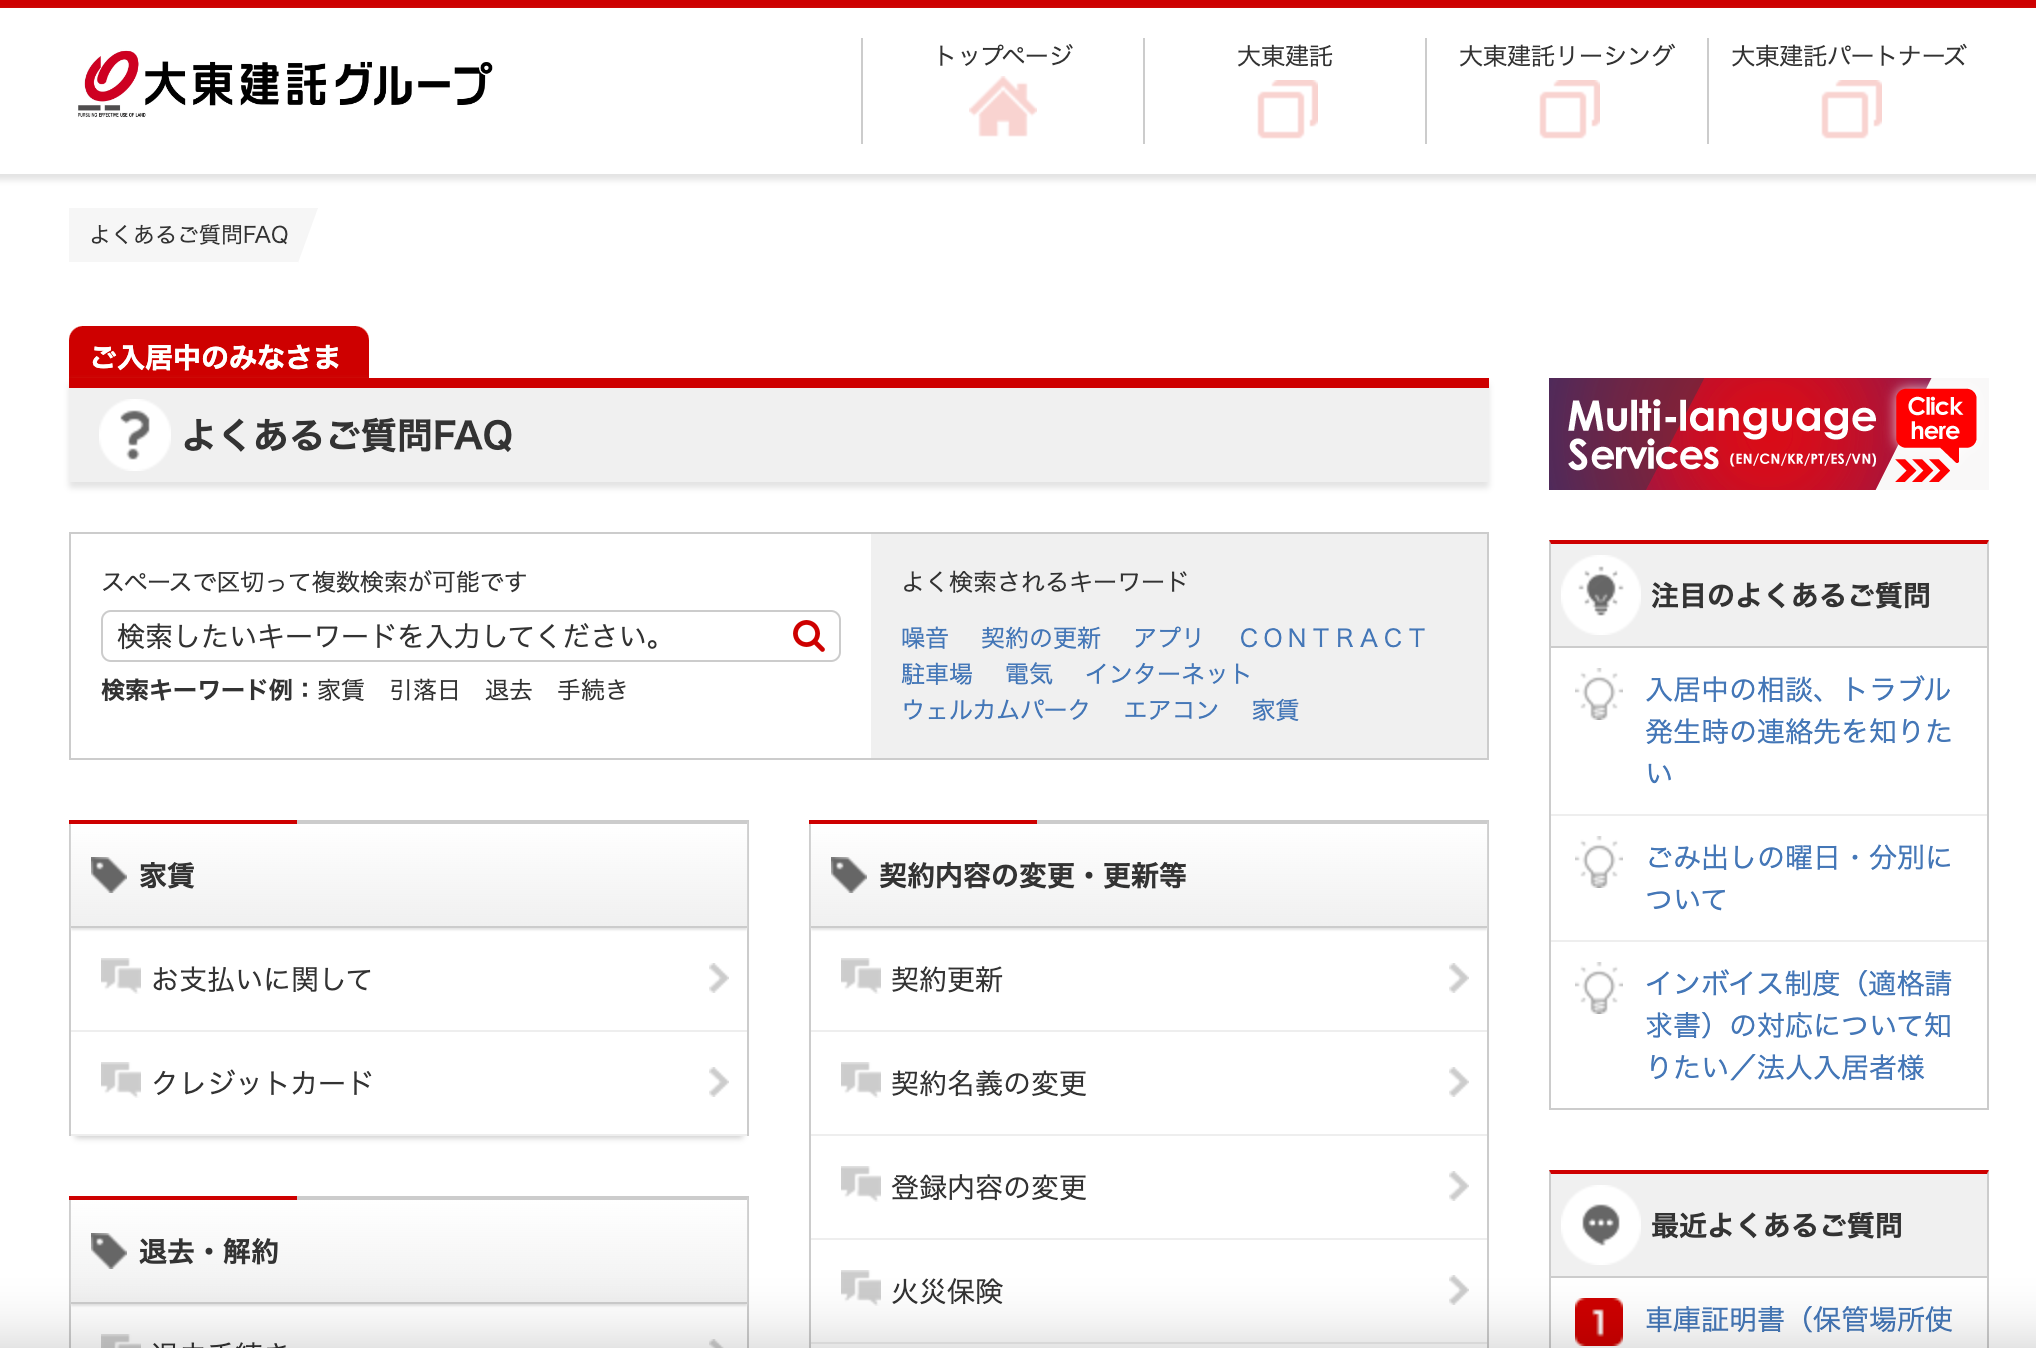Screen dimensions: 2036x1348
Task: Click the tag icon next to 退去・解約
Action: [108, 1251]
